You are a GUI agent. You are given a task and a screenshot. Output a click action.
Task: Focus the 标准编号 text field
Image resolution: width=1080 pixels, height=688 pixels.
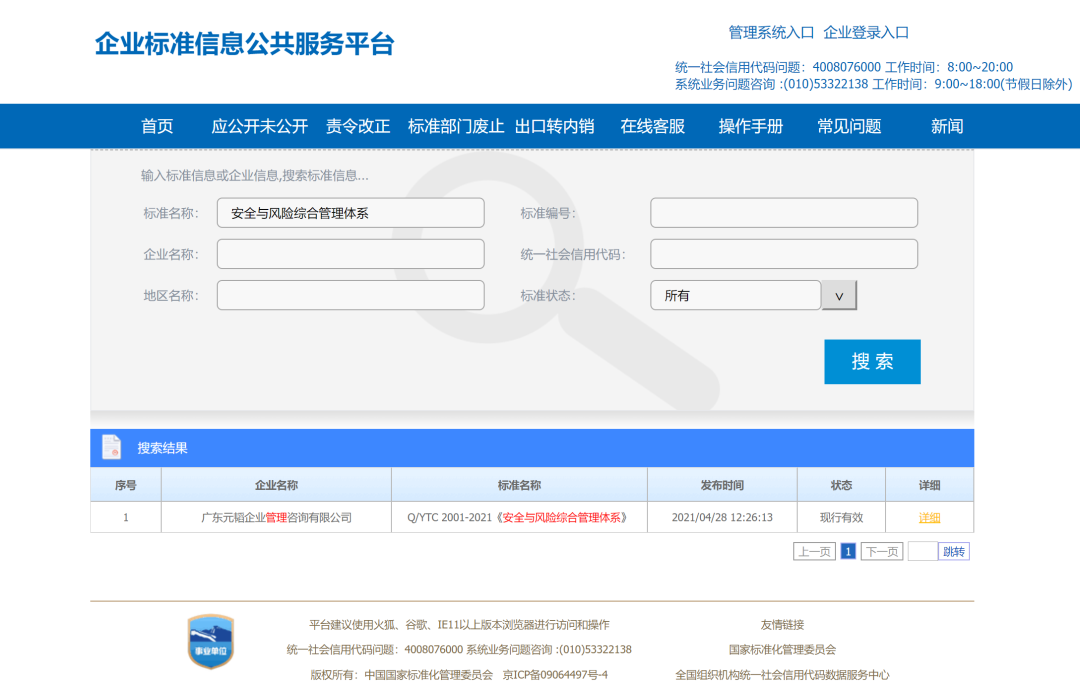[x=783, y=213]
